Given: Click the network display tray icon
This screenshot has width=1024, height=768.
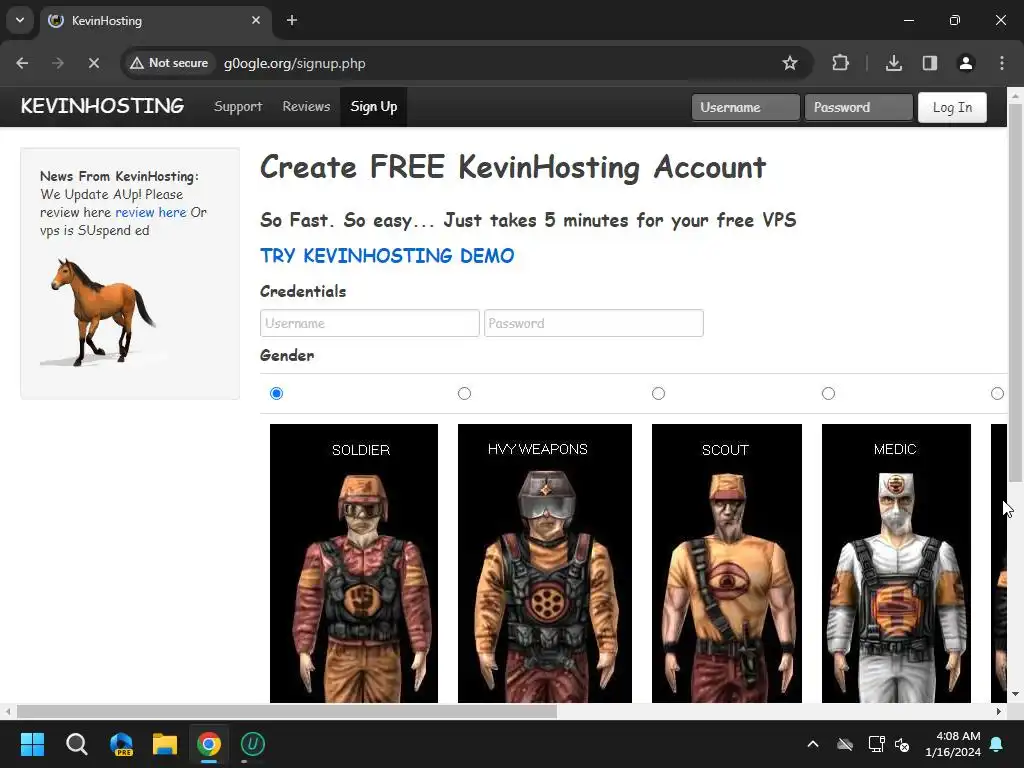Looking at the screenshot, I should click(876, 744).
